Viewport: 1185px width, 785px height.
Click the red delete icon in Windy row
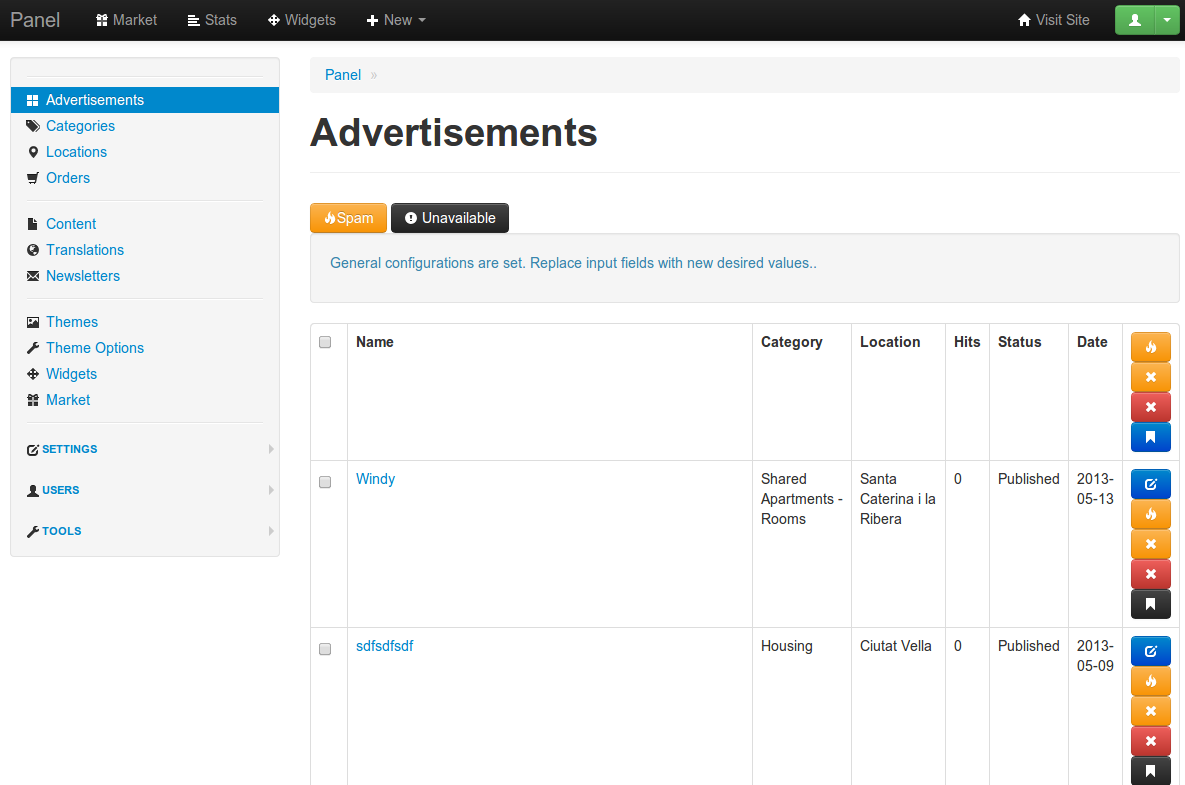pyautogui.click(x=1150, y=574)
